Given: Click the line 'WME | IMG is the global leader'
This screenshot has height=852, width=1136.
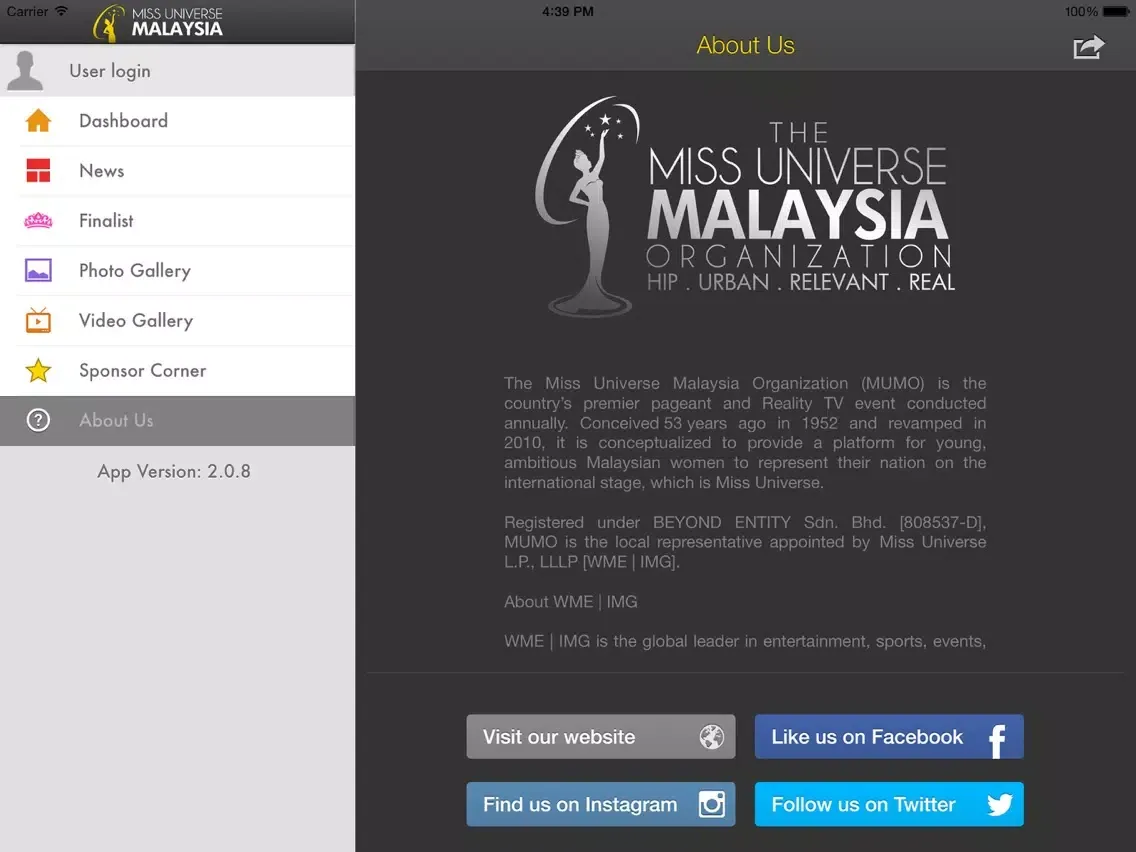Looking at the screenshot, I should pos(745,641).
